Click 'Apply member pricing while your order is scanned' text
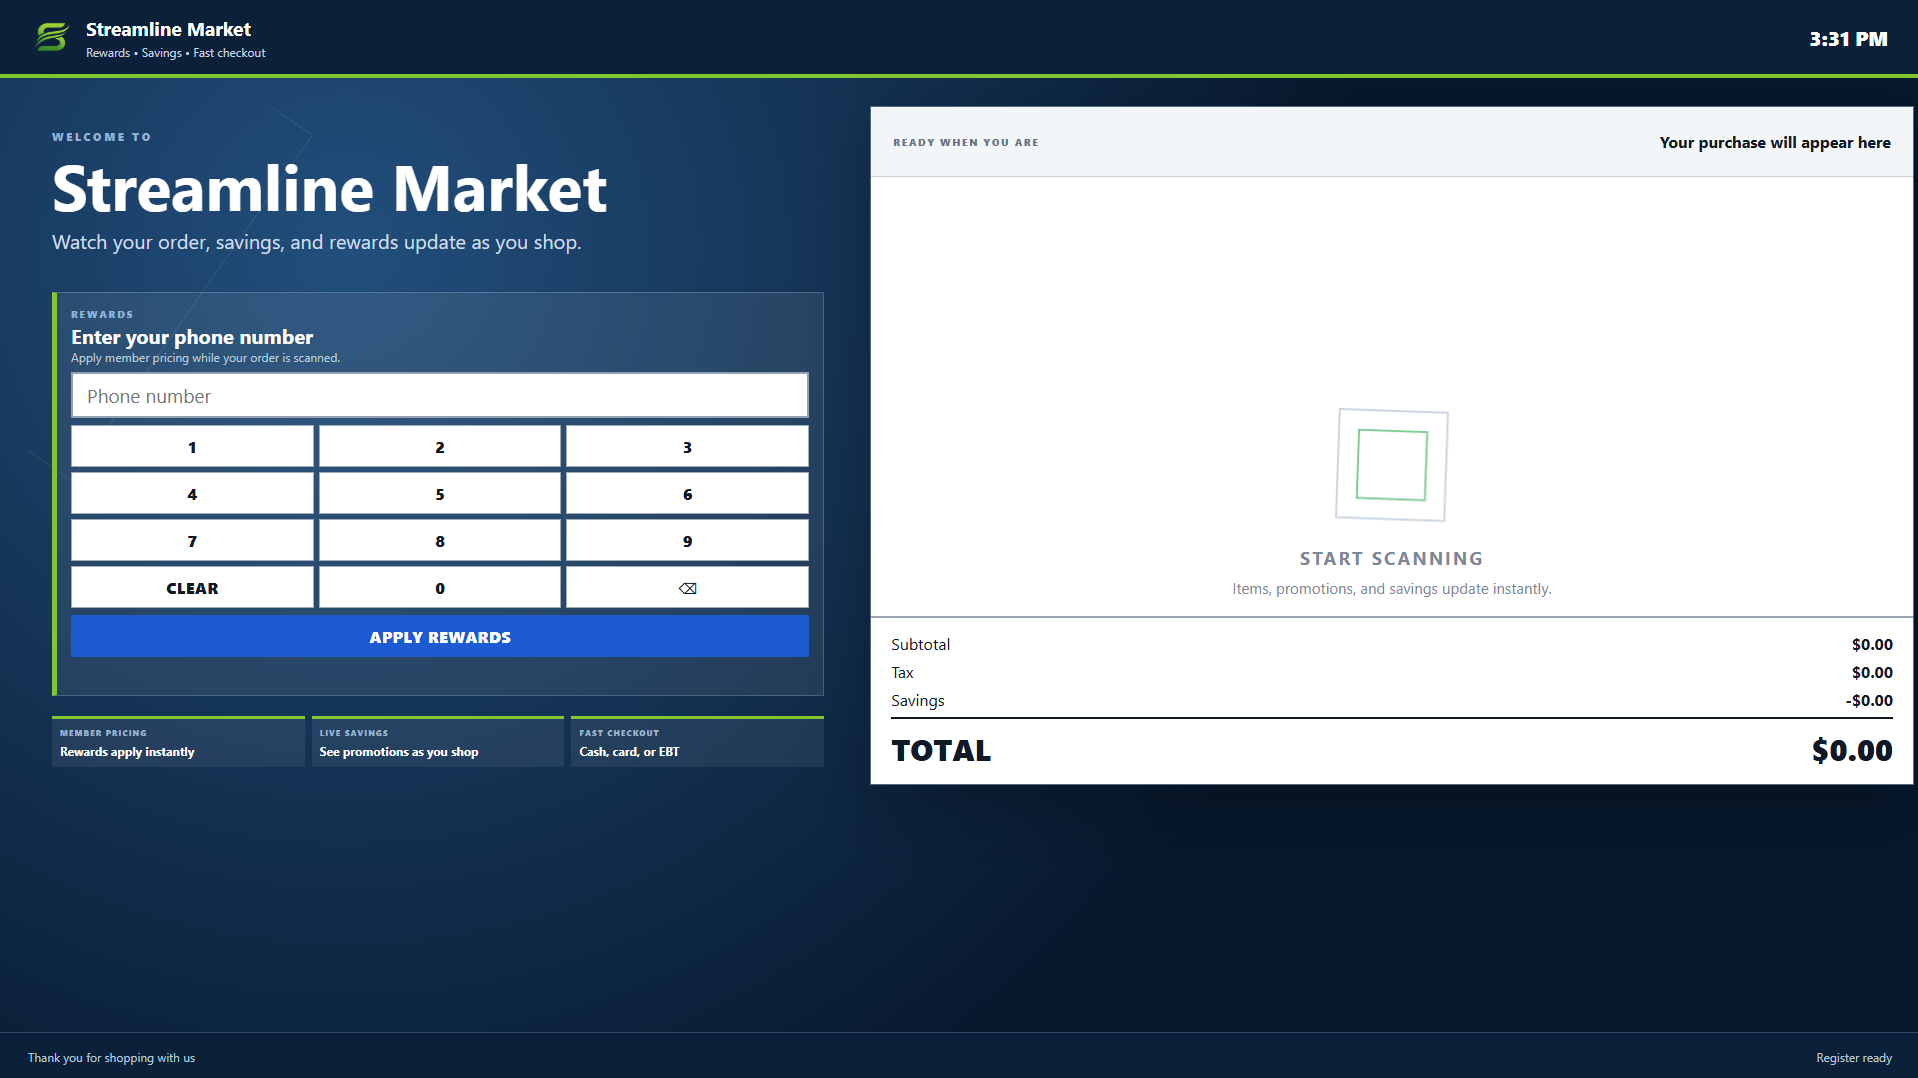 point(205,358)
